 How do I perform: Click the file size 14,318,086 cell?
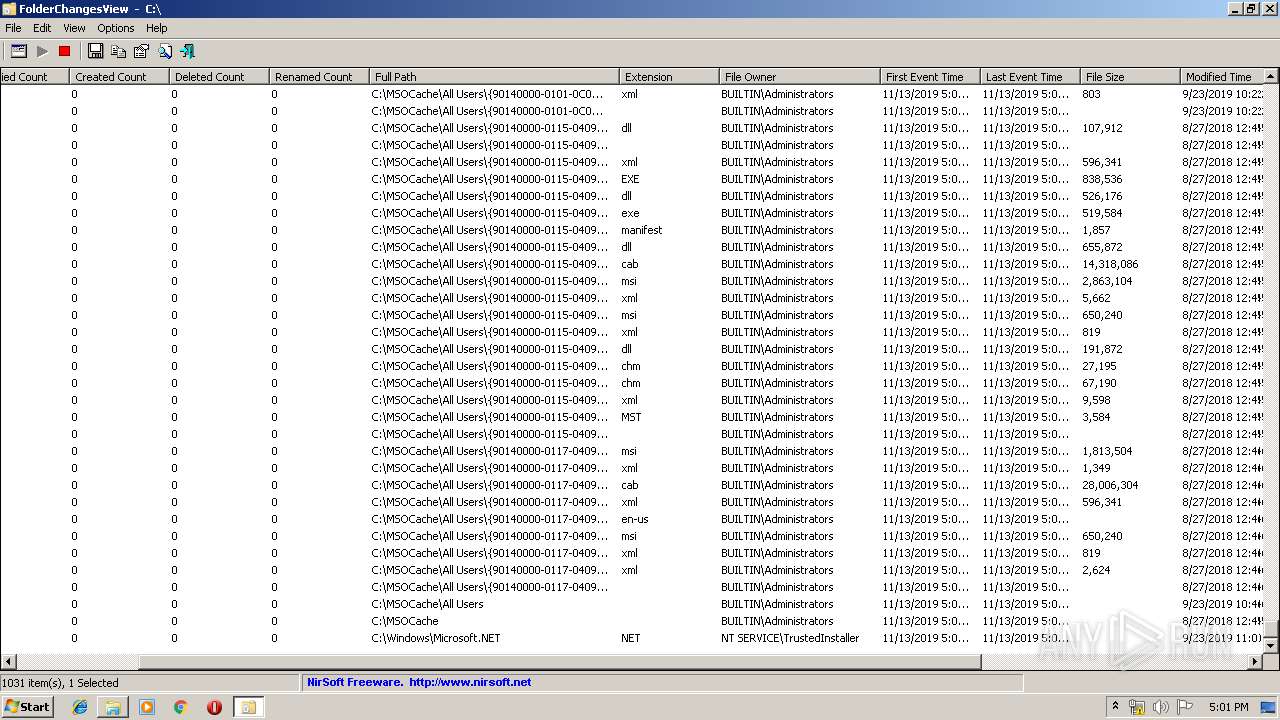(x=1109, y=264)
